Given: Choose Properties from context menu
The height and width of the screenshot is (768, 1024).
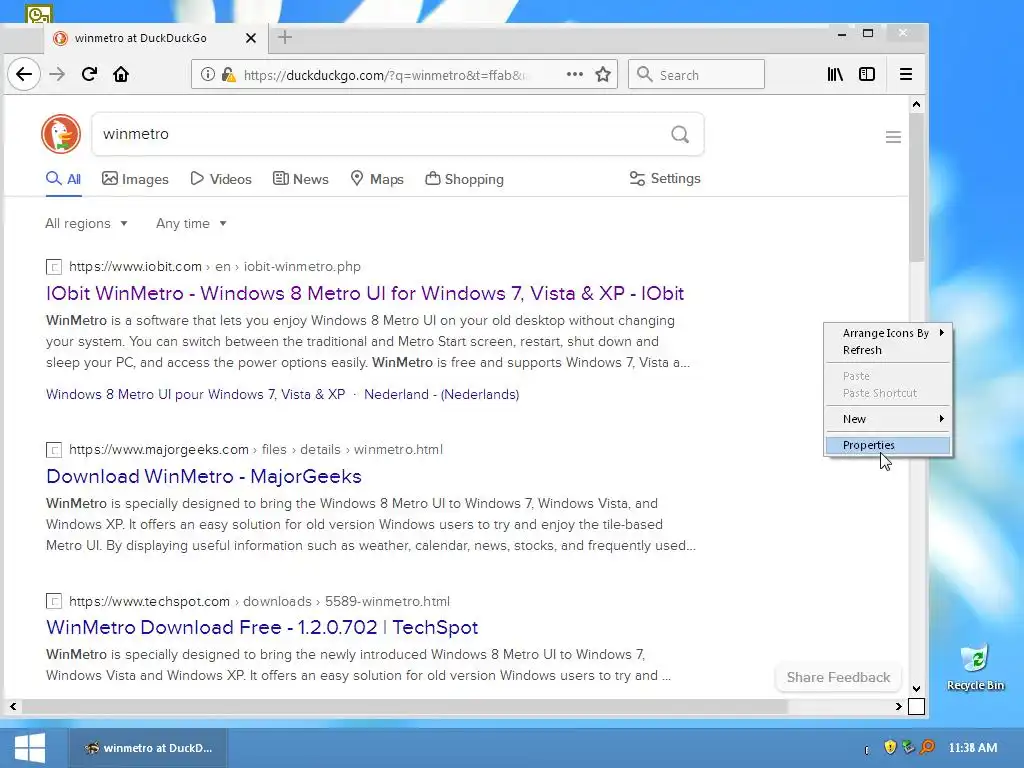Looking at the screenshot, I should coord(888,445).
